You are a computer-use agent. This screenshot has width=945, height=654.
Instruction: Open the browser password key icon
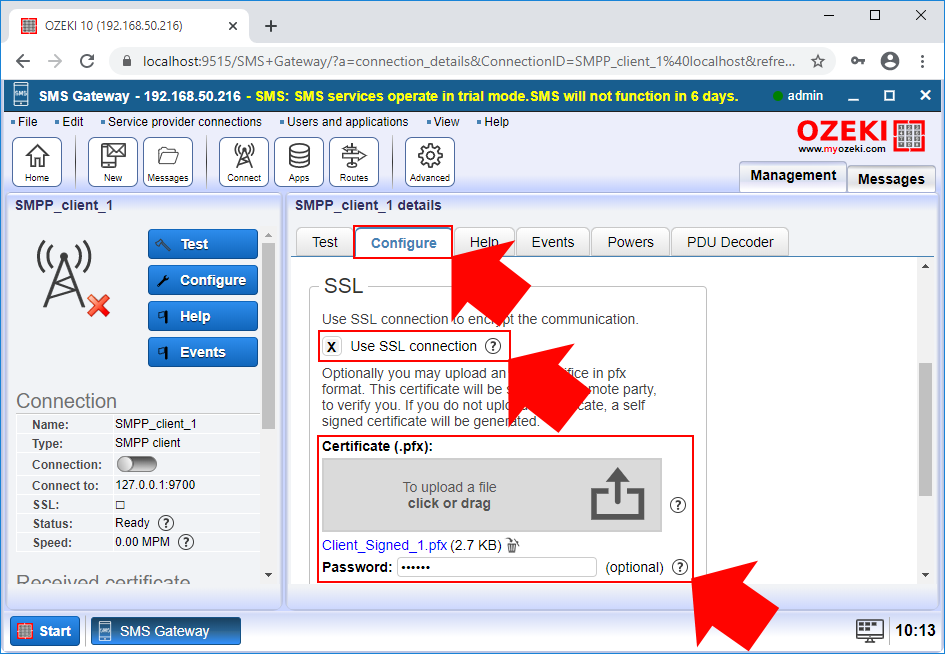pyautogui.click(x=858, y=61)
